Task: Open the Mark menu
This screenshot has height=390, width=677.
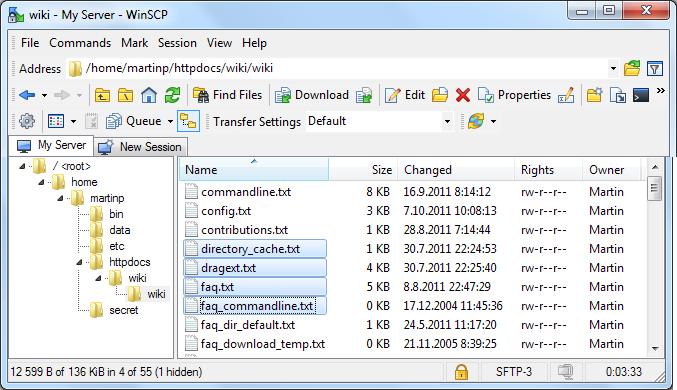Action: click(134, 43)
